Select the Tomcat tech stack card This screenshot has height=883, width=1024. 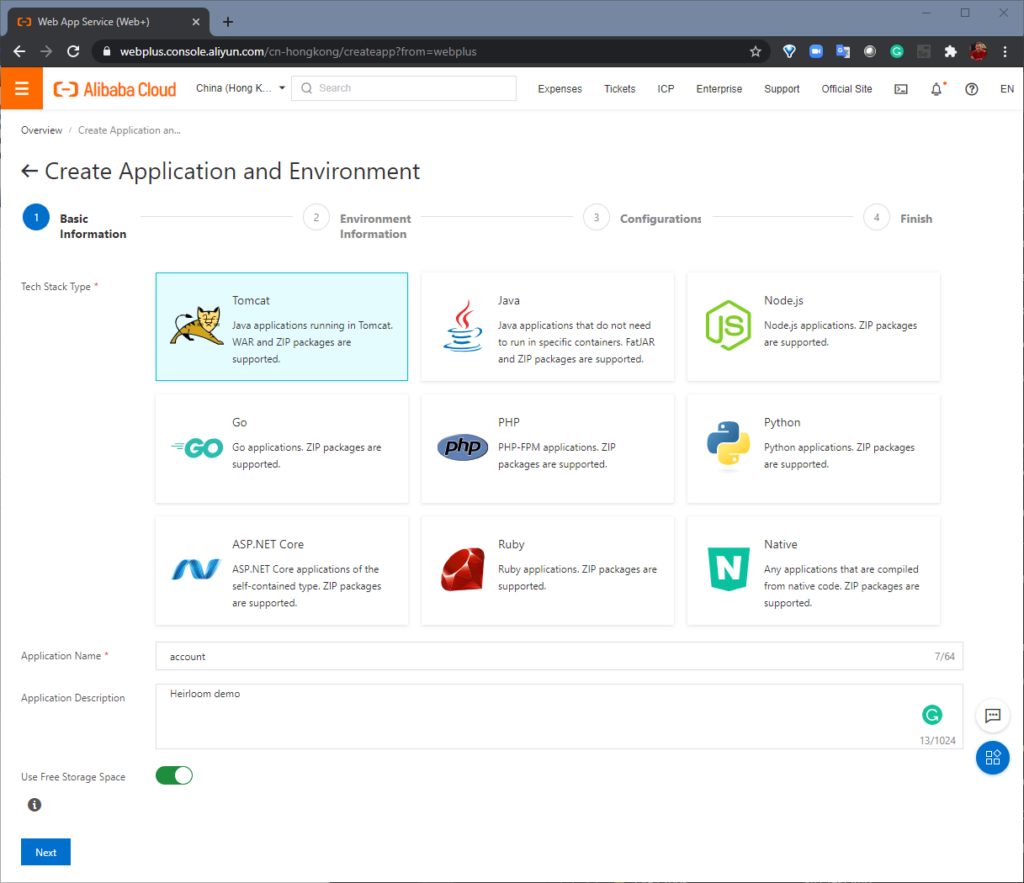(281, 327)
